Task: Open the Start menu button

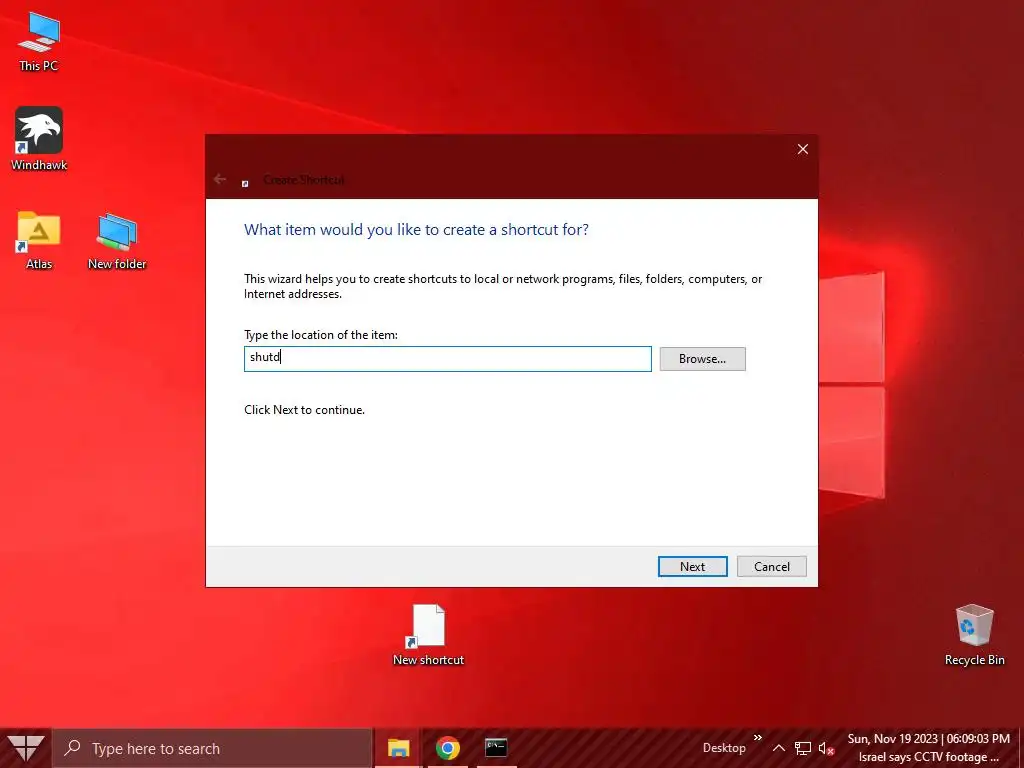Action: pyautogui.click(x=26, y=748)
